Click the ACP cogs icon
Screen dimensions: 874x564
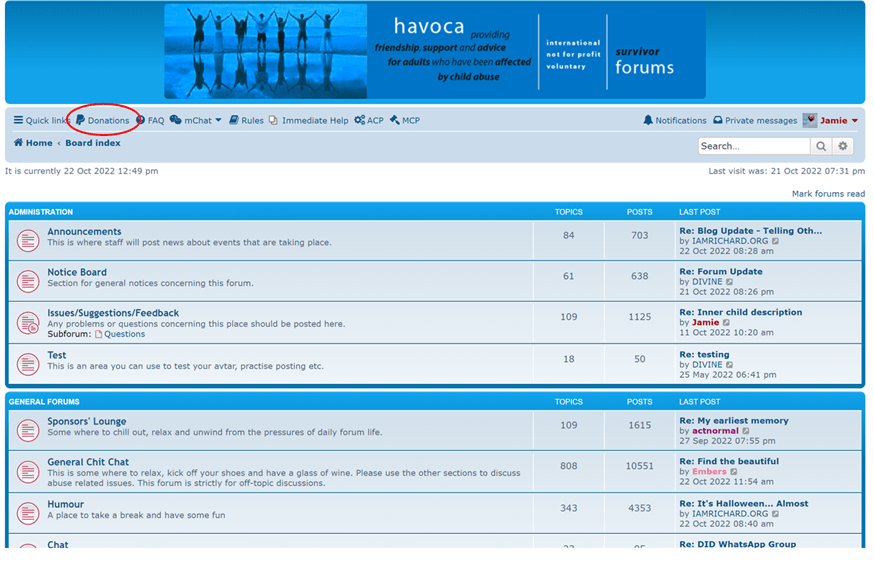coord(360,121)
